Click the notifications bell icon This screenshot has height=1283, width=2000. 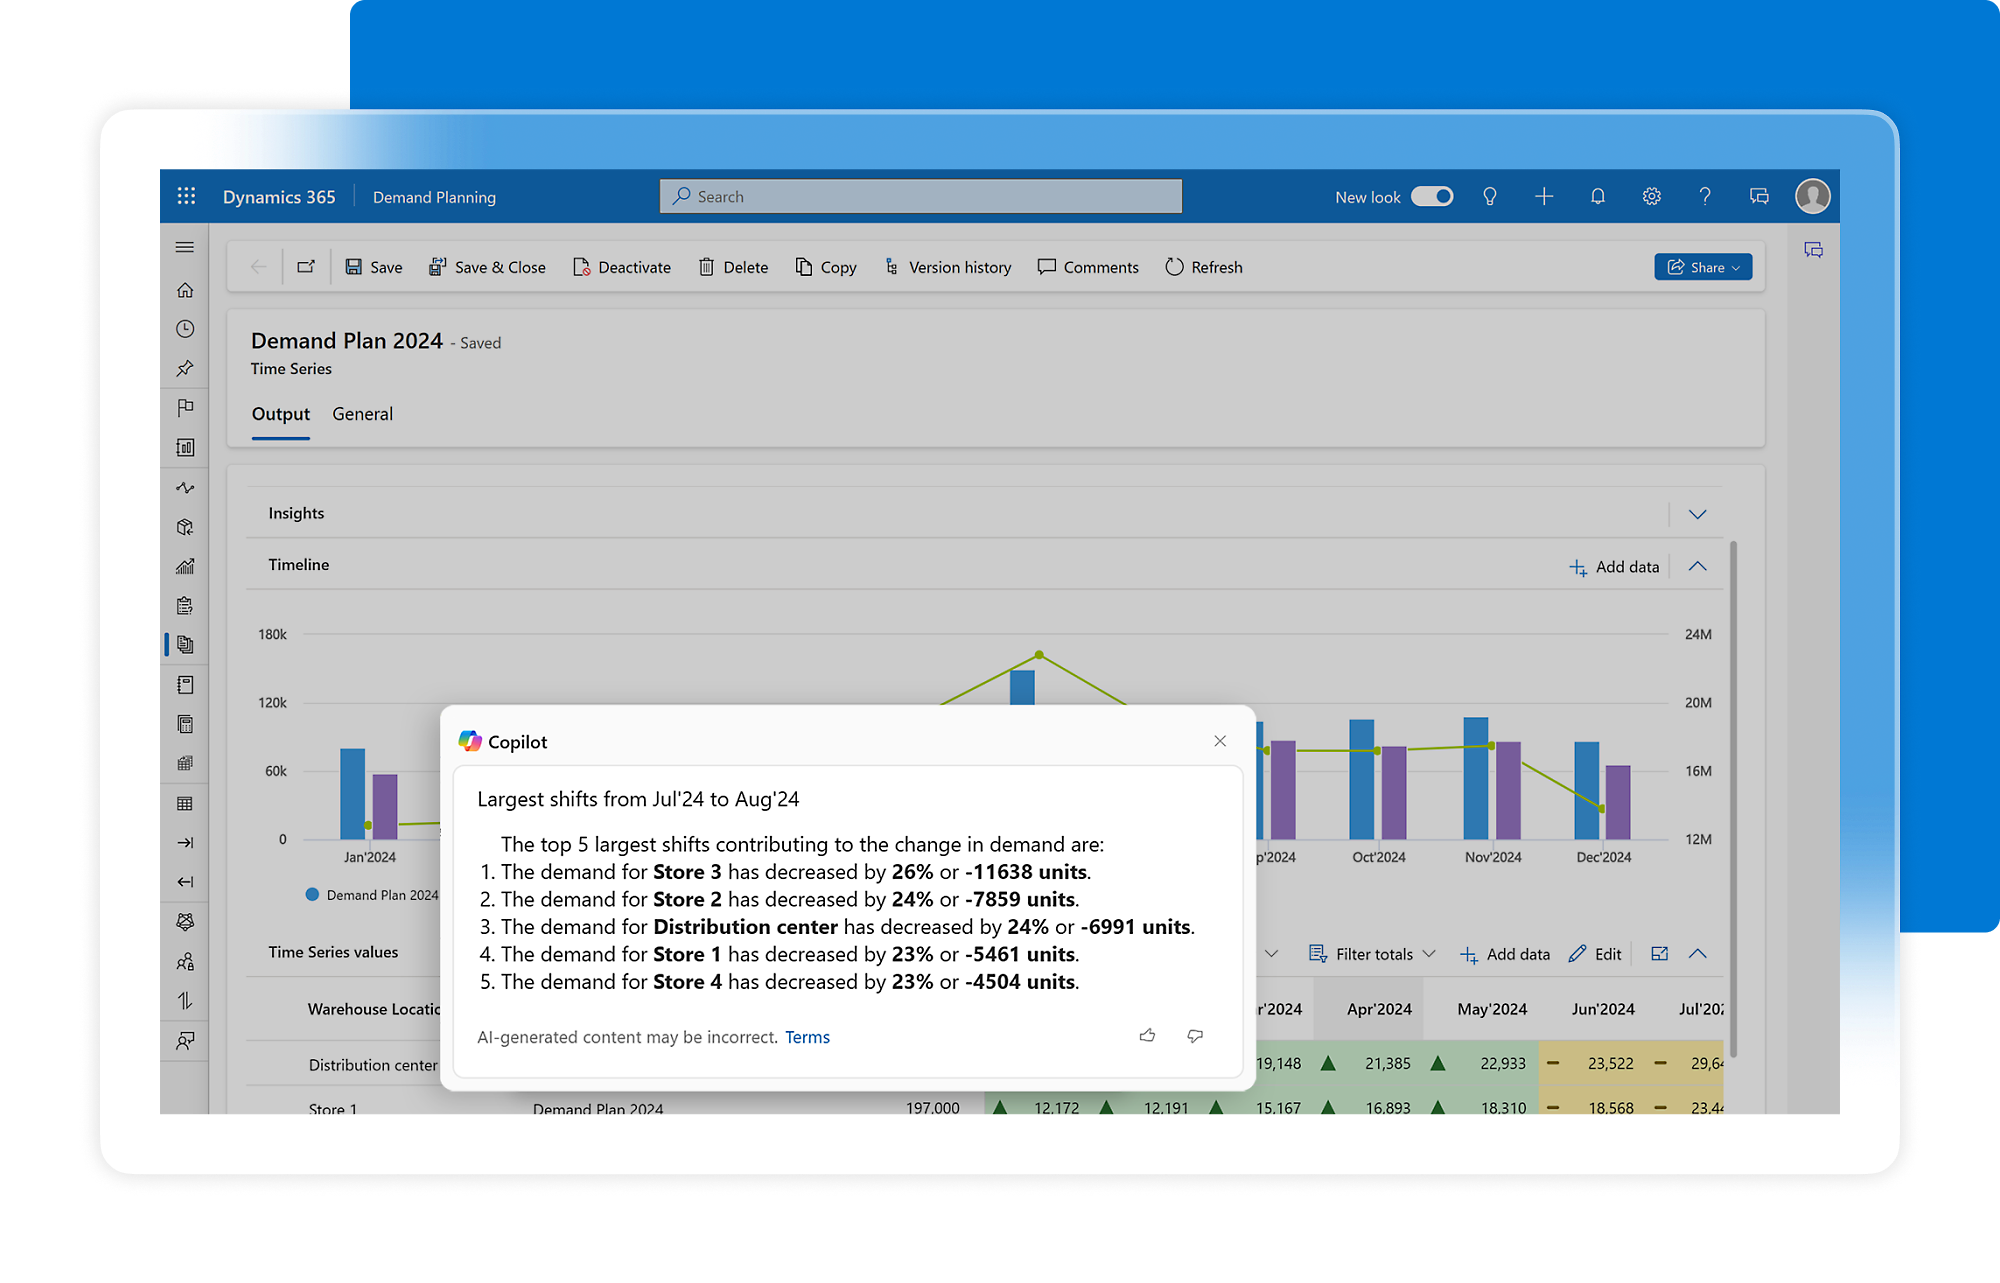1597,196
